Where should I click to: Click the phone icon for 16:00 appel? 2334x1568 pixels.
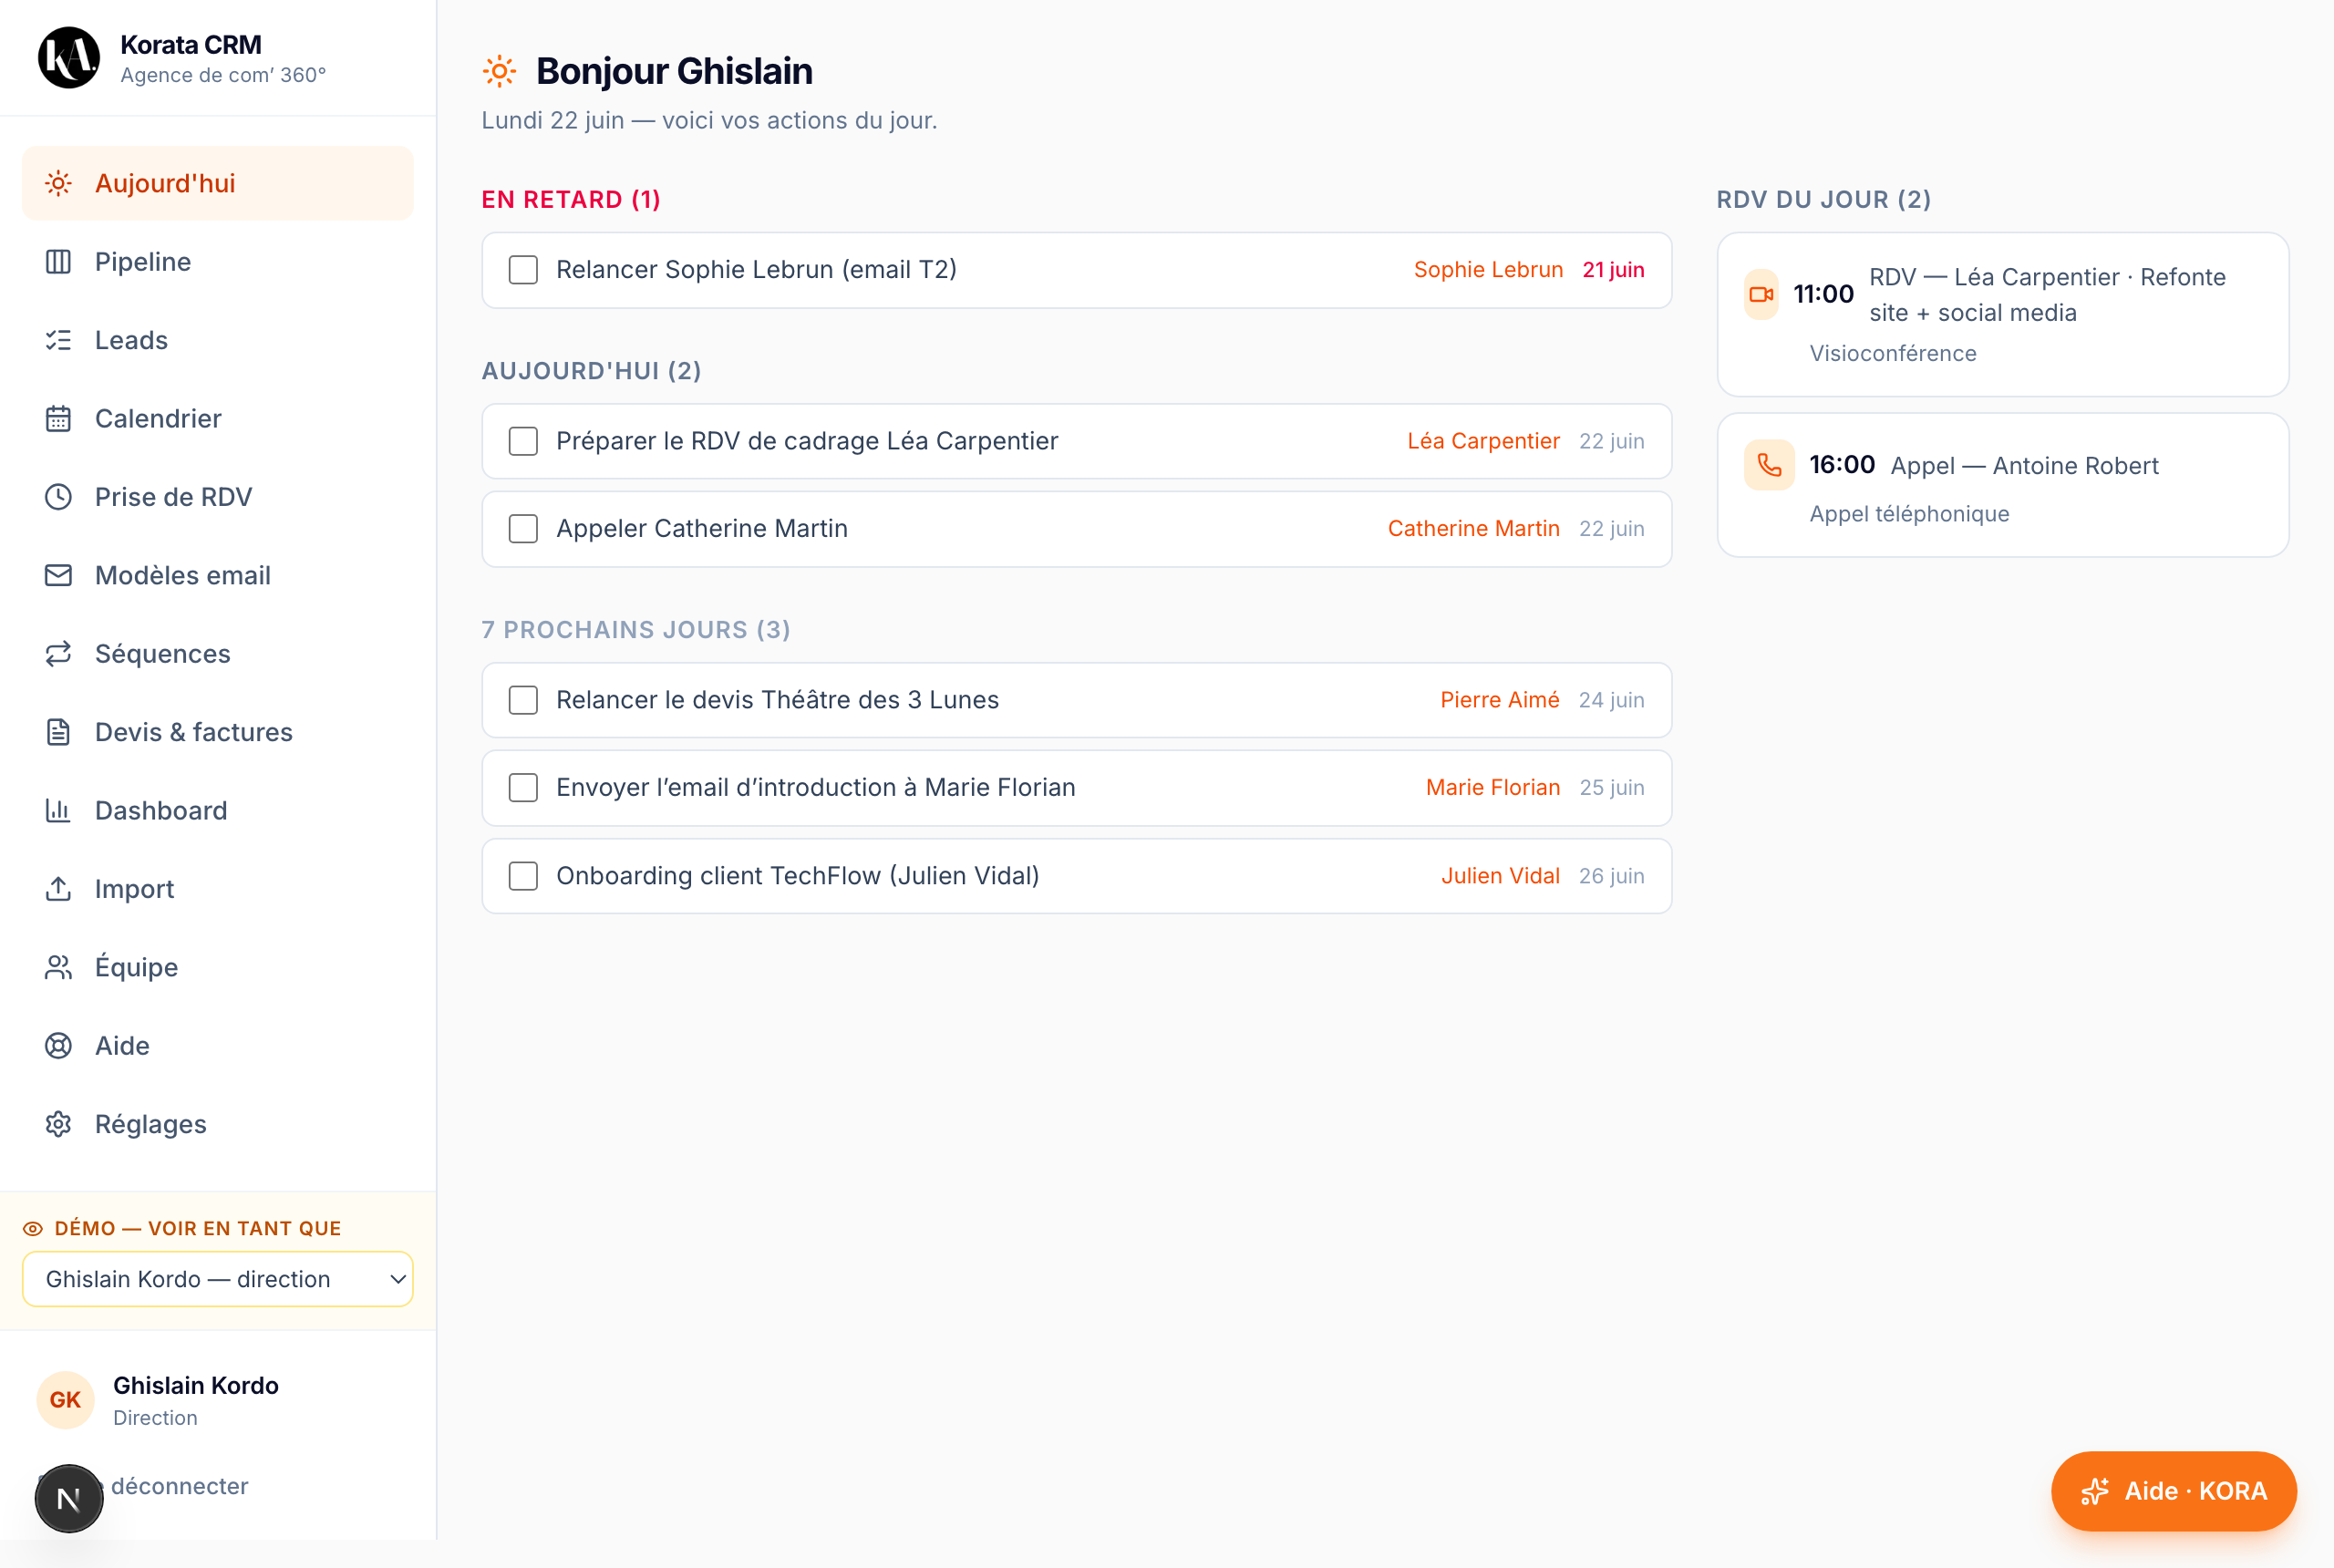click(1769, 465)
